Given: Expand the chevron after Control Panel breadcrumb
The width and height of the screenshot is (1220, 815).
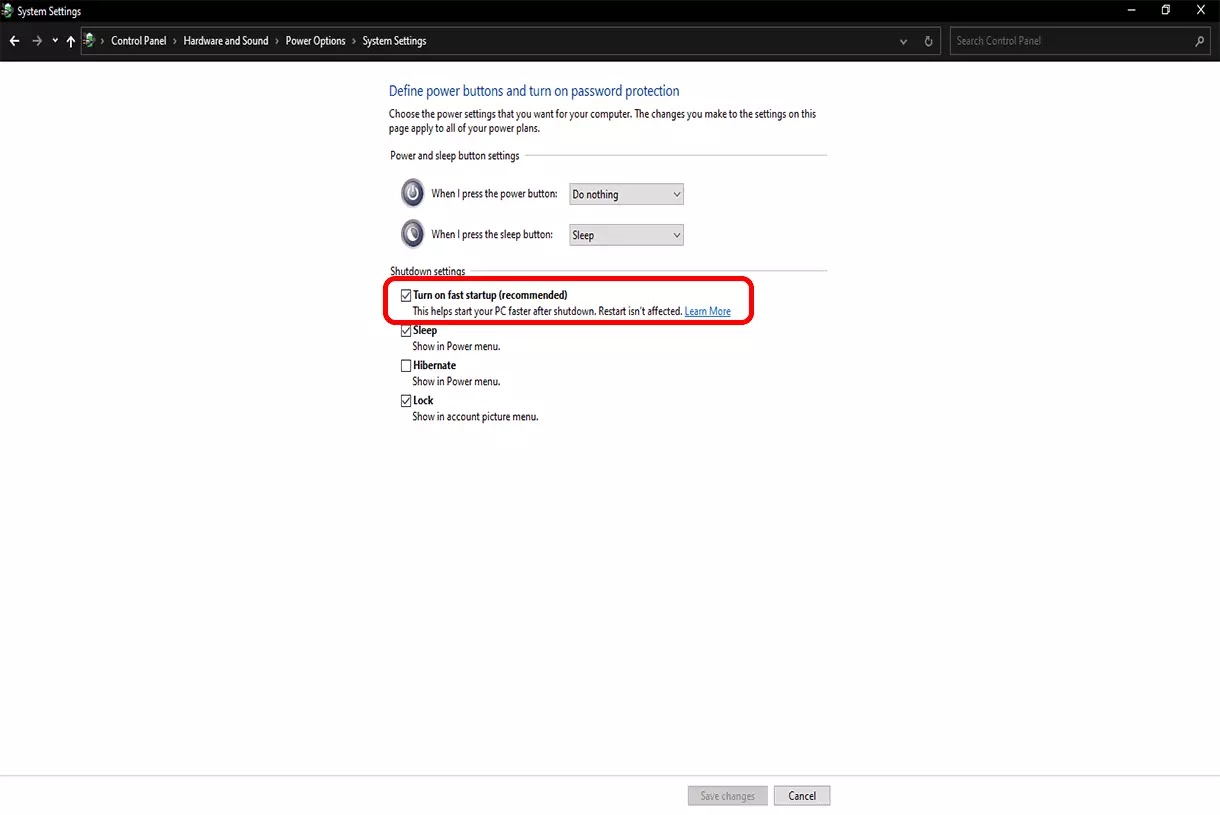Looking at the screenshot, I should point(175,41).
